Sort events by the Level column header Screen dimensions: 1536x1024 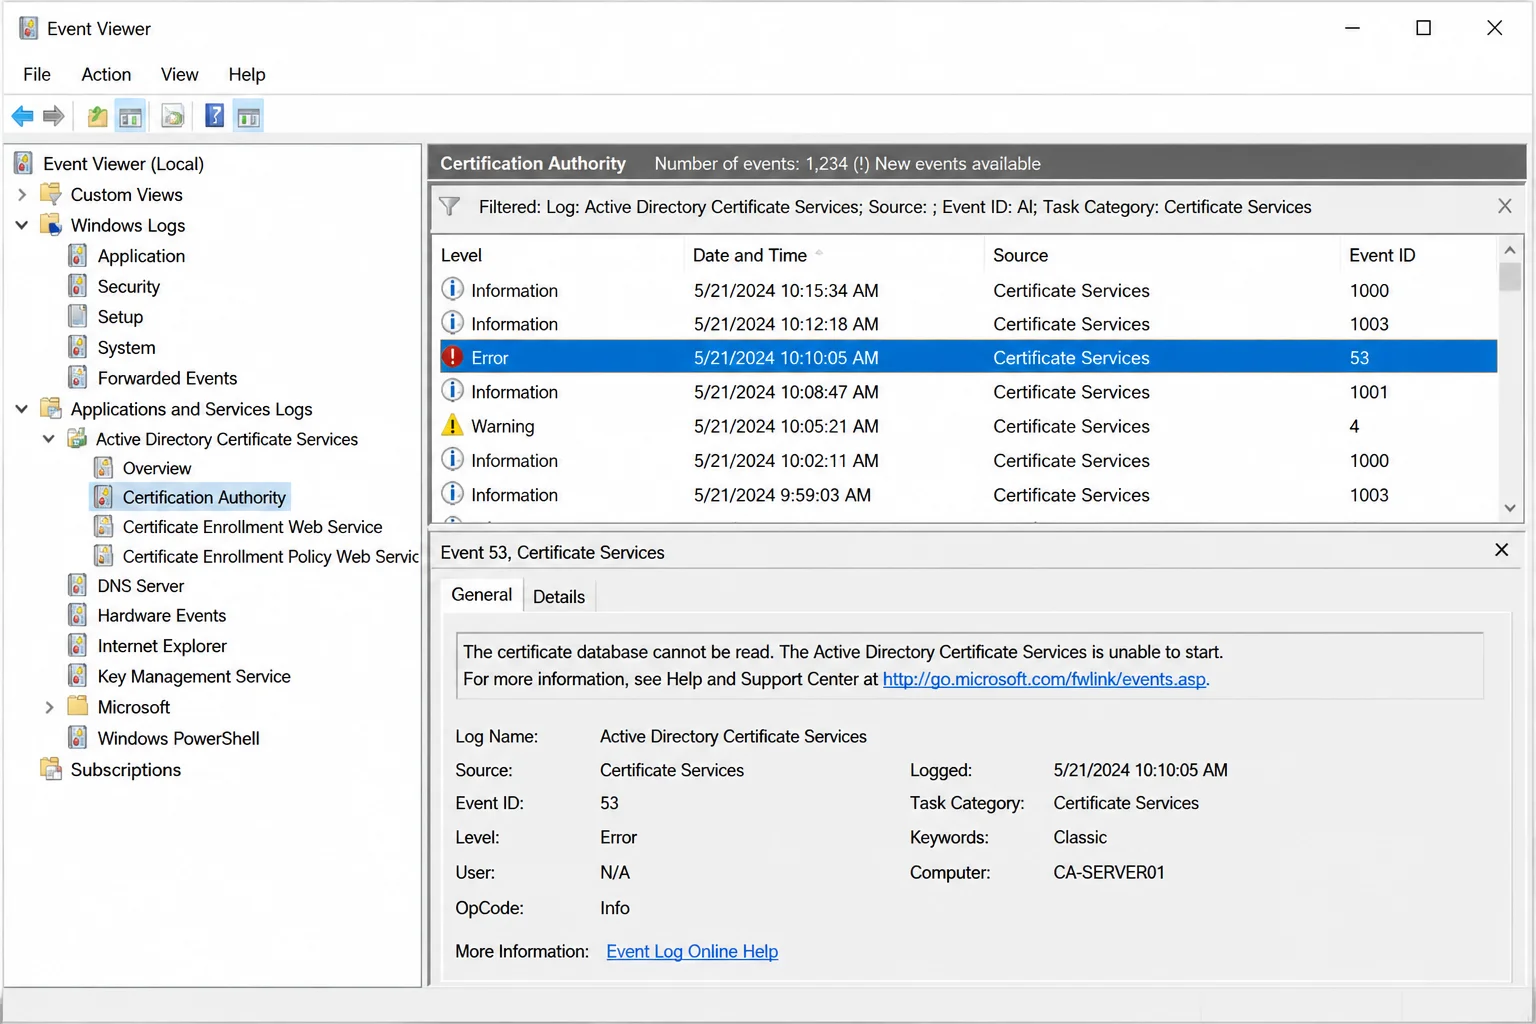(x=560, y=255)
